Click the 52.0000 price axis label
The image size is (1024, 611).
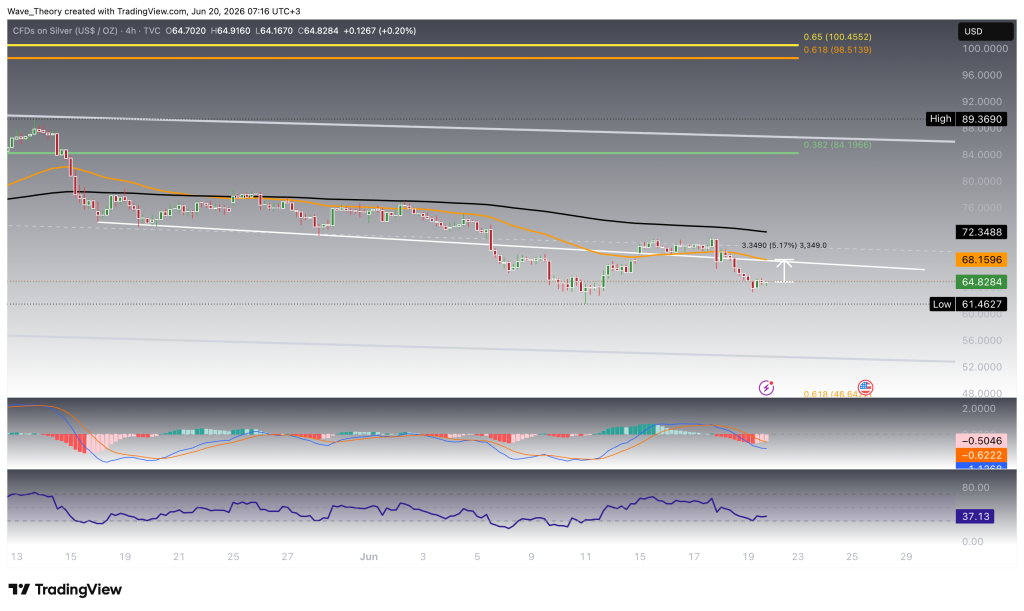click(982, 367)
